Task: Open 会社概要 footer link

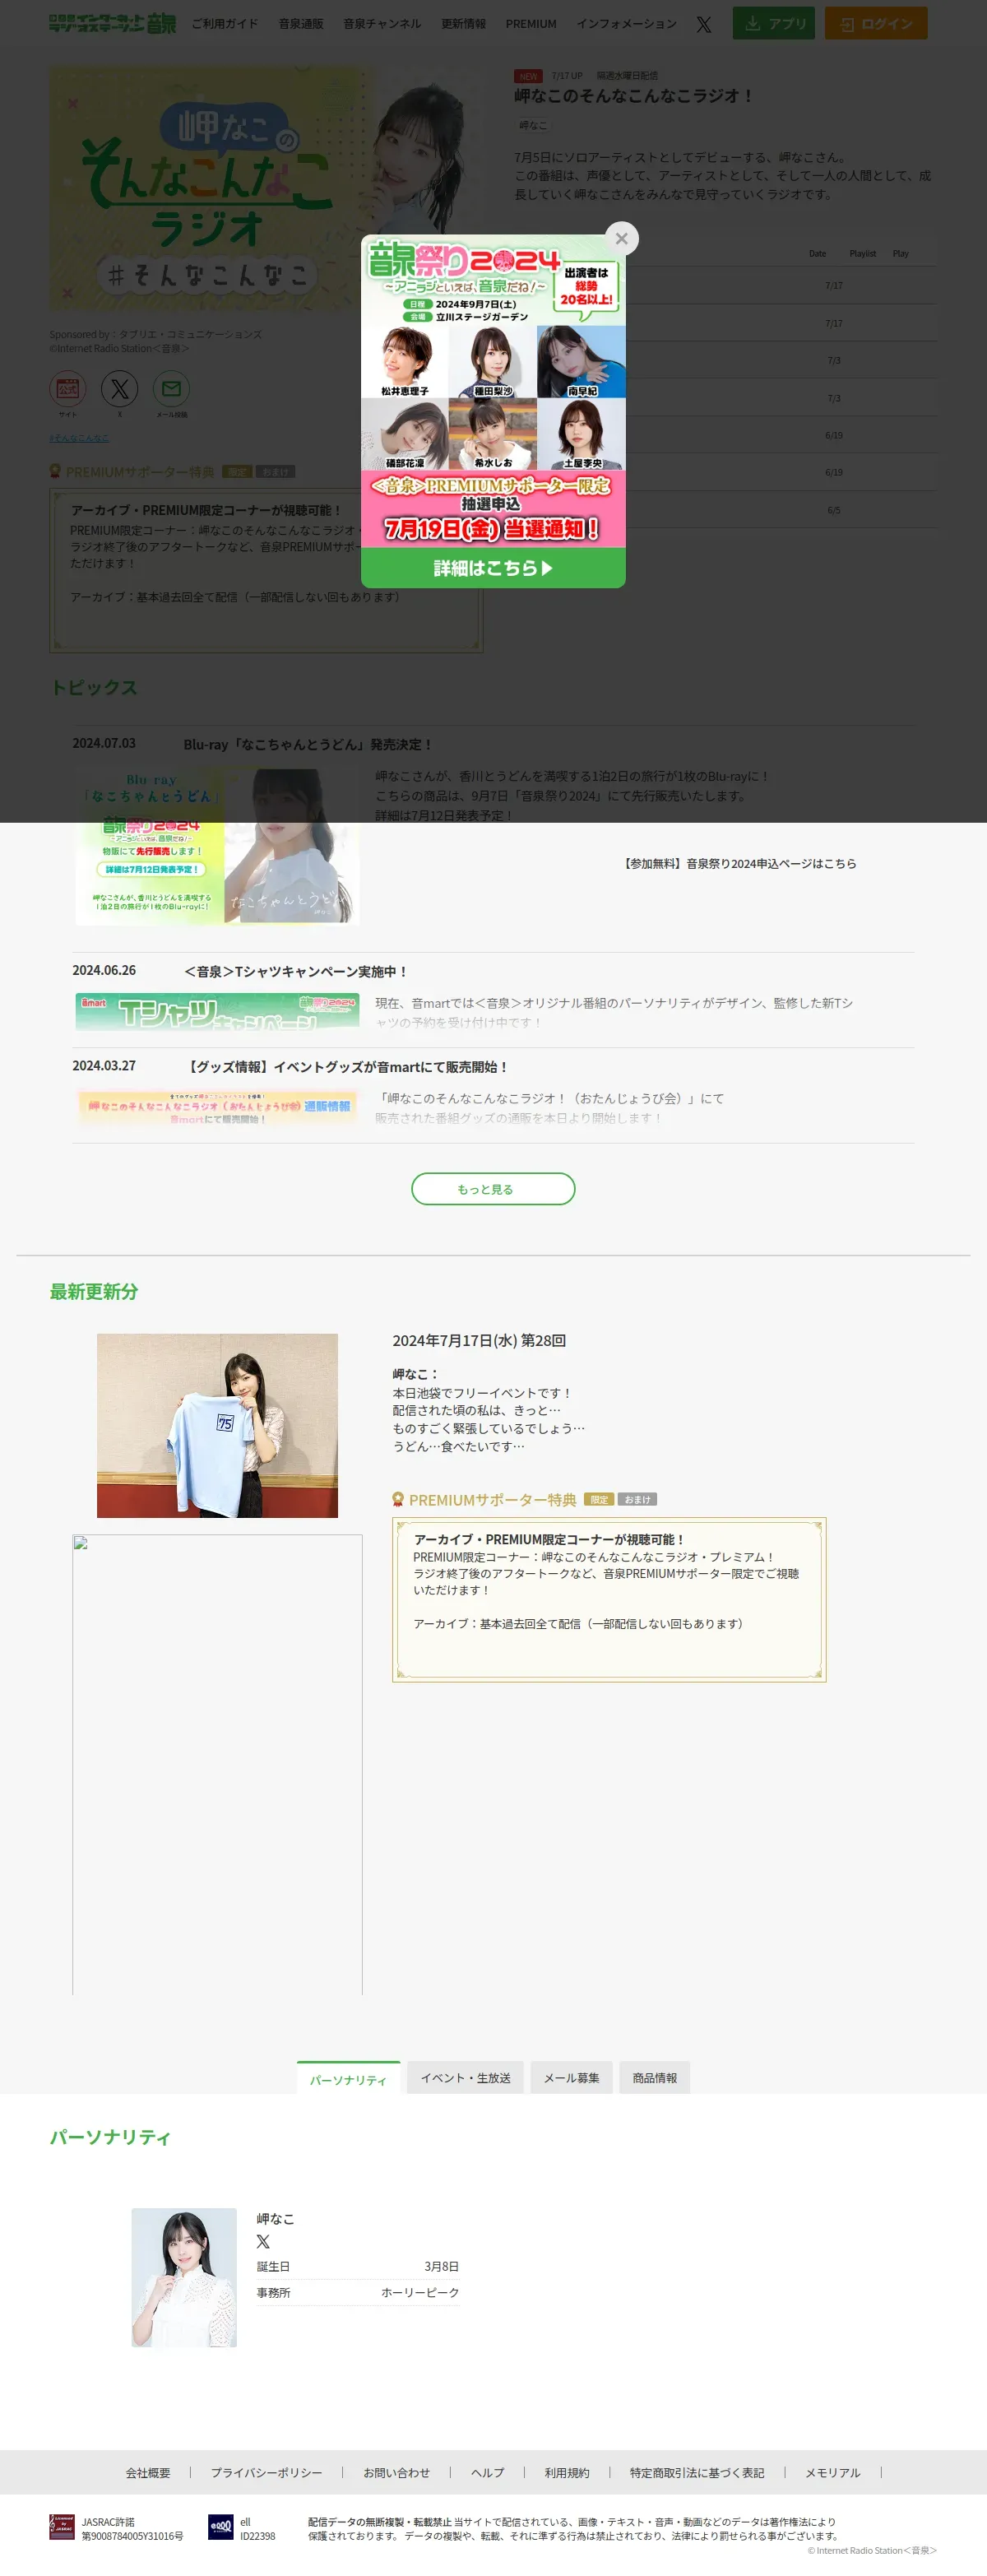Action: (148, 2472)
